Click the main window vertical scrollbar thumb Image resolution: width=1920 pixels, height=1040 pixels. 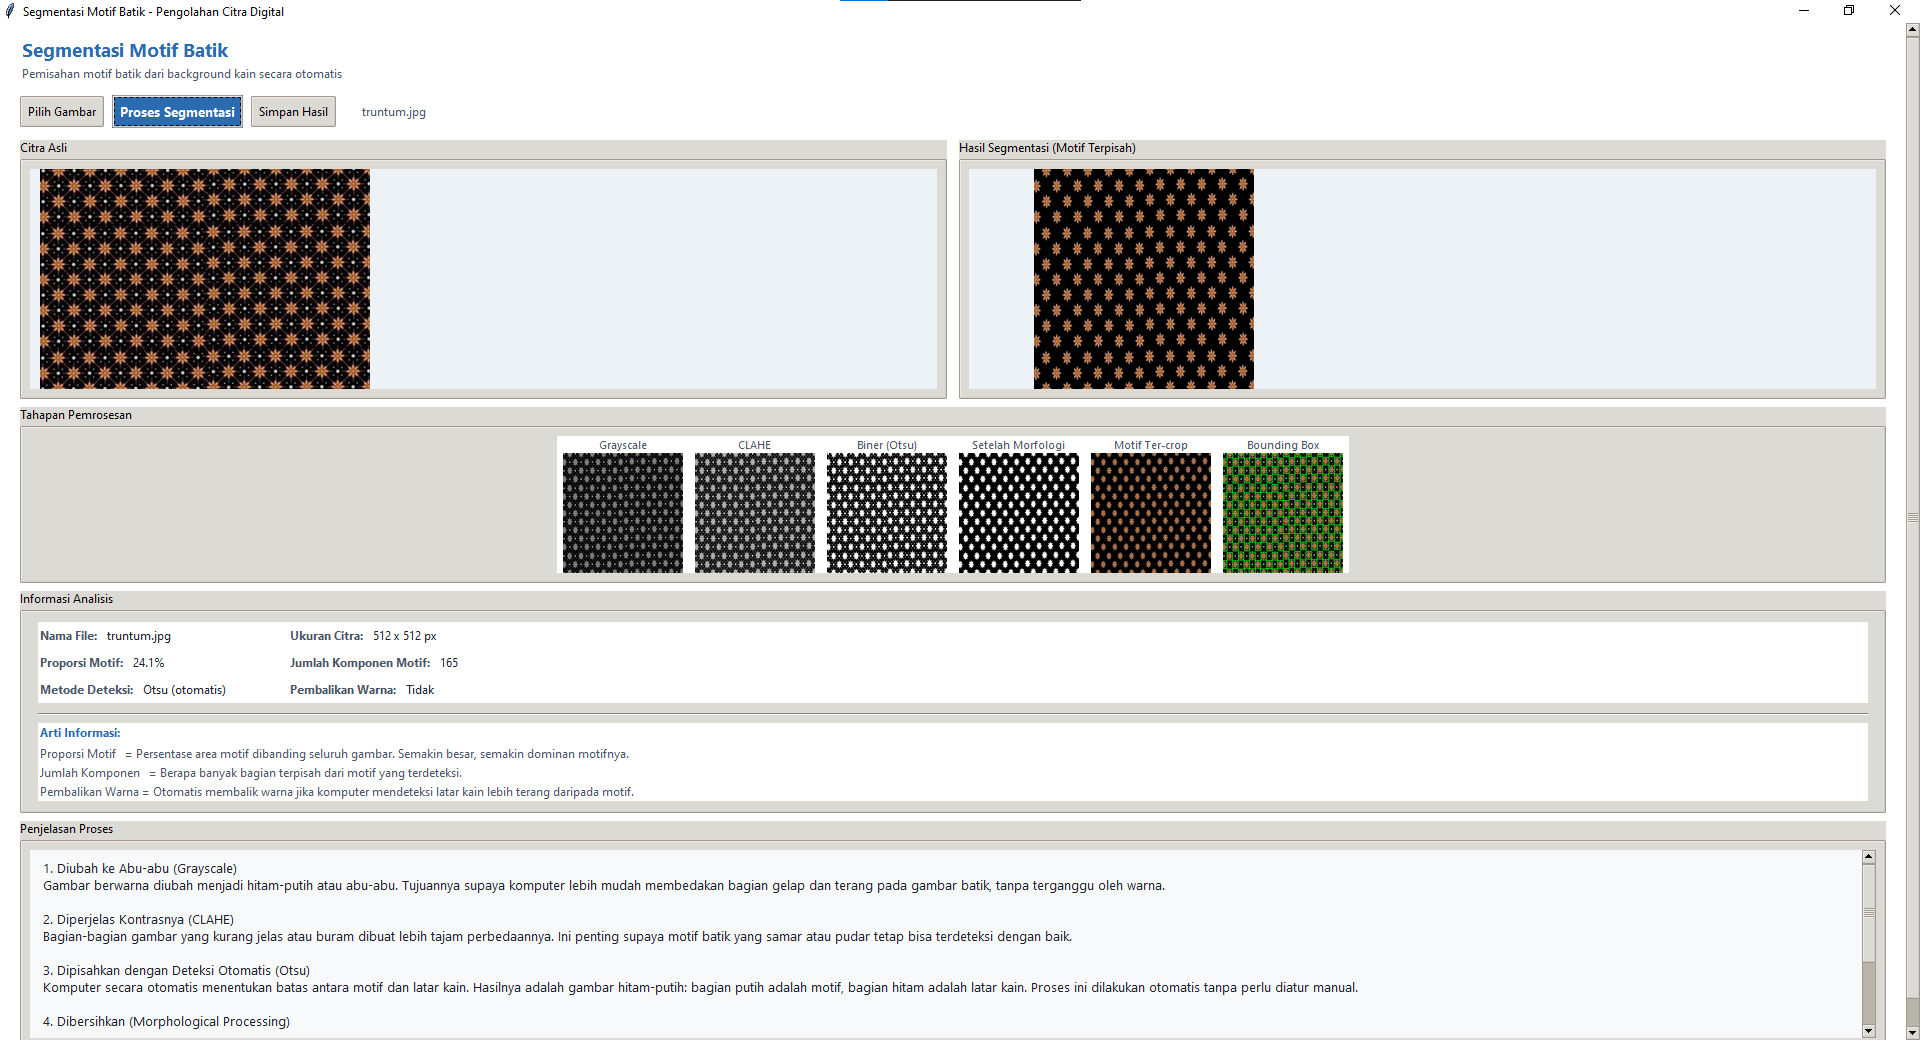pyautogui.click(x=1912, y=517)
